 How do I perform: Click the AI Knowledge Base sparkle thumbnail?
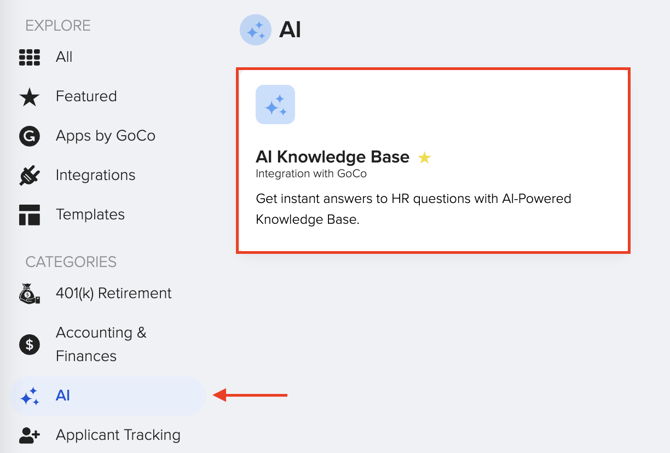pyautogui.click(x=275, y=105)
